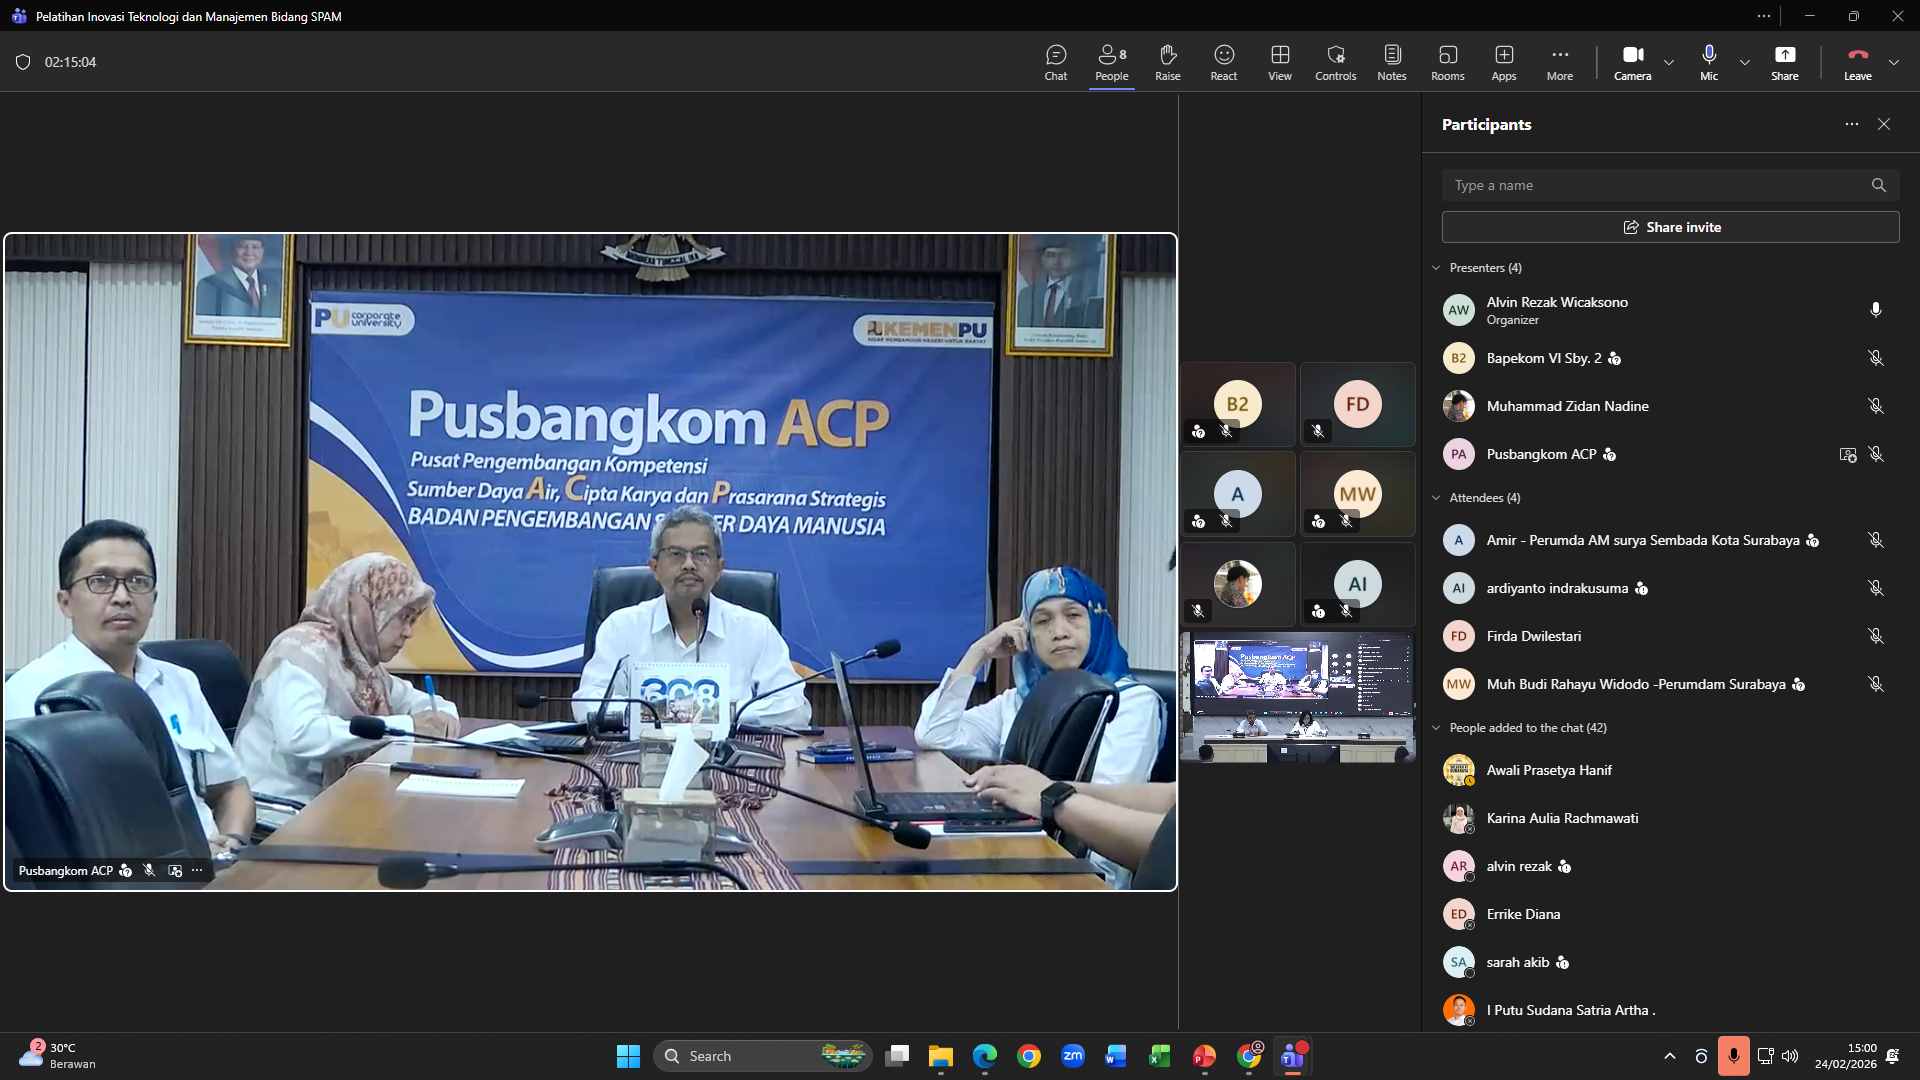This screenshot has width=1920, height=1080.
Task: Open meeting Notes
Action: click(1391, 62)
